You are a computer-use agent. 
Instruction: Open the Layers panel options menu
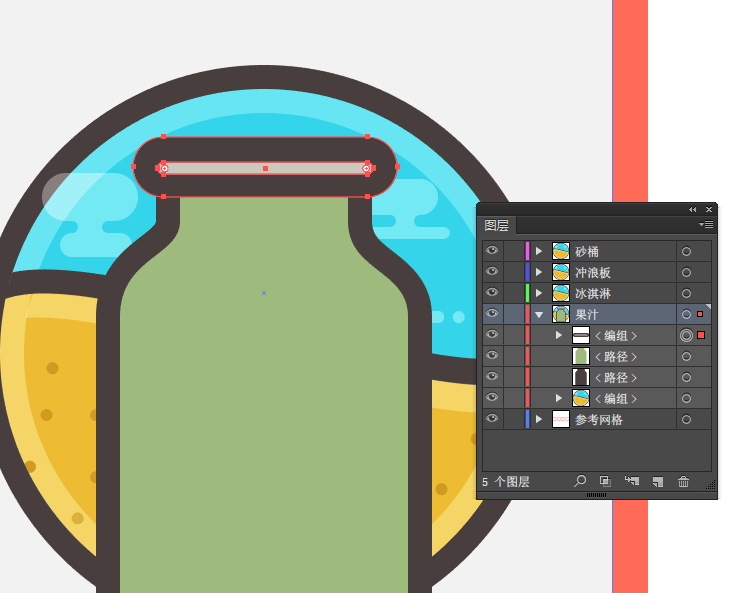(x=706, y=225)
